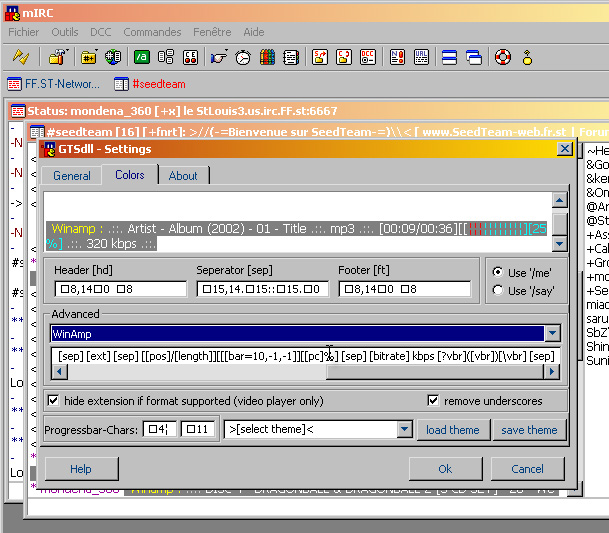Click the format string scroll left arrow
The image size is (609, 533).
(59, 372)
